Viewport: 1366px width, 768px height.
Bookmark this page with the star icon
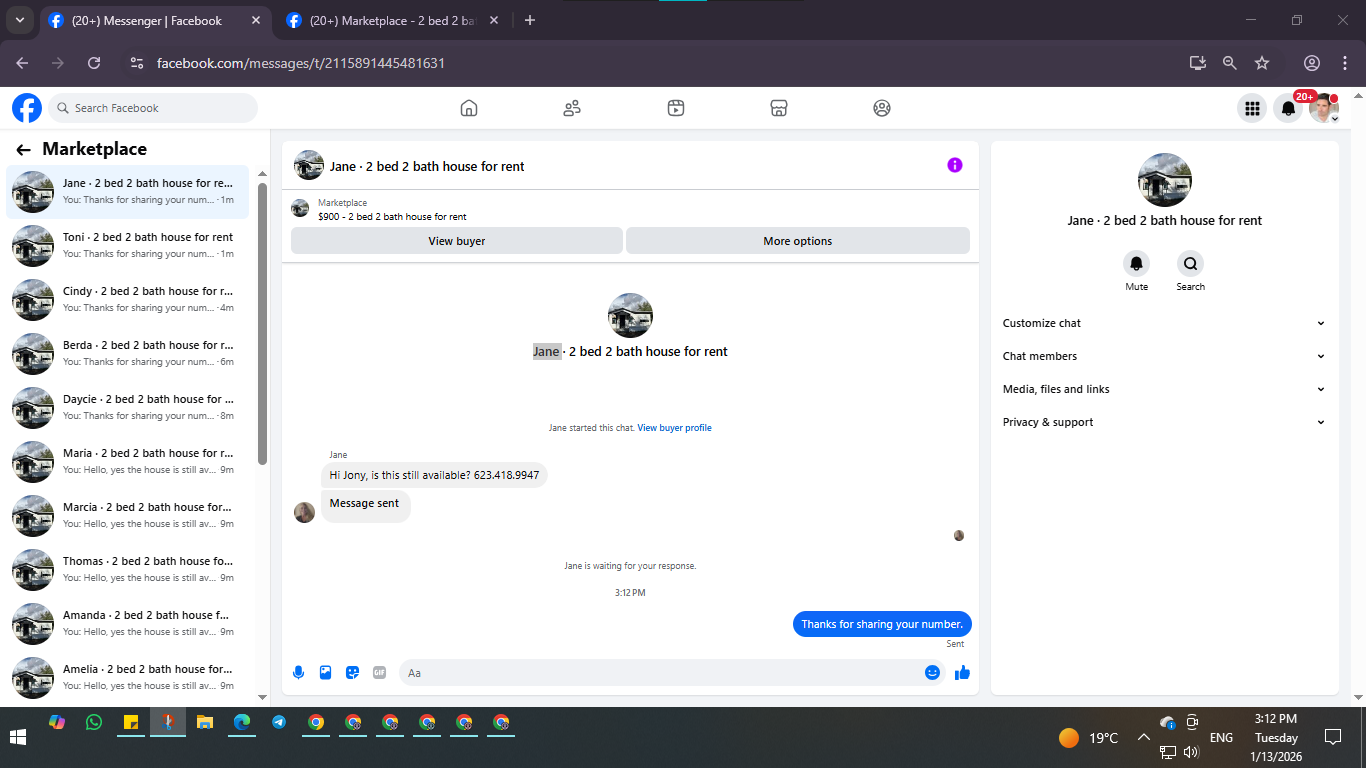click(x=1262, y=63)
